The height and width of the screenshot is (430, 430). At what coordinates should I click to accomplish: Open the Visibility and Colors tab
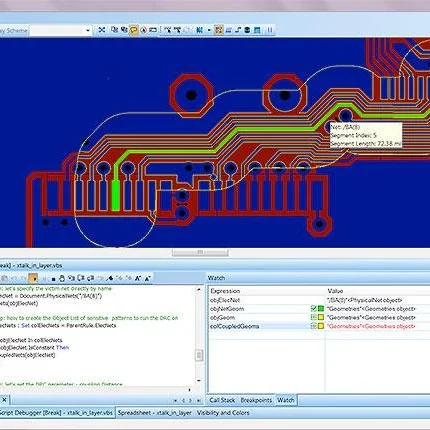click(x=223, y=413)
